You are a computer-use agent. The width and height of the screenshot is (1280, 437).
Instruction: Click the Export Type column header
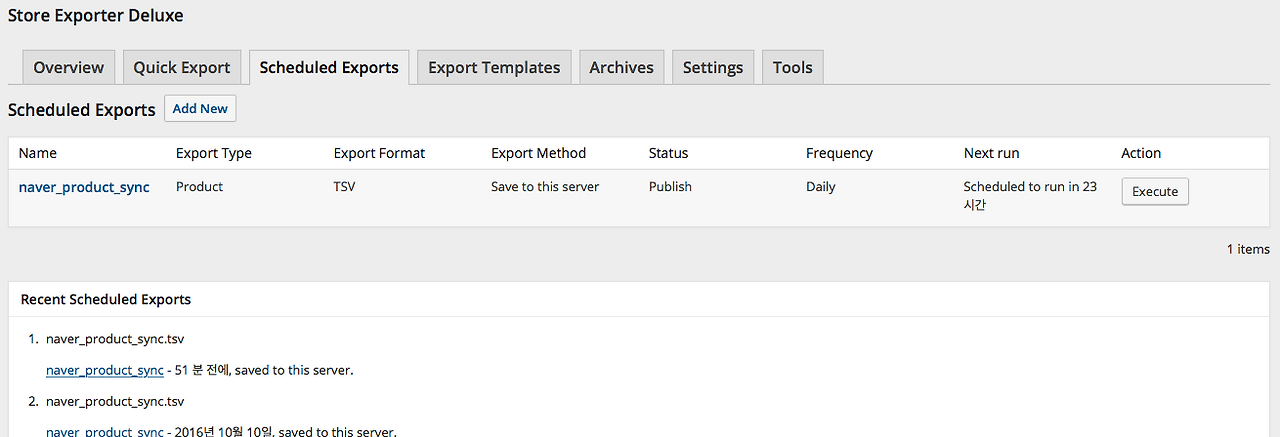tap(214, 153)
